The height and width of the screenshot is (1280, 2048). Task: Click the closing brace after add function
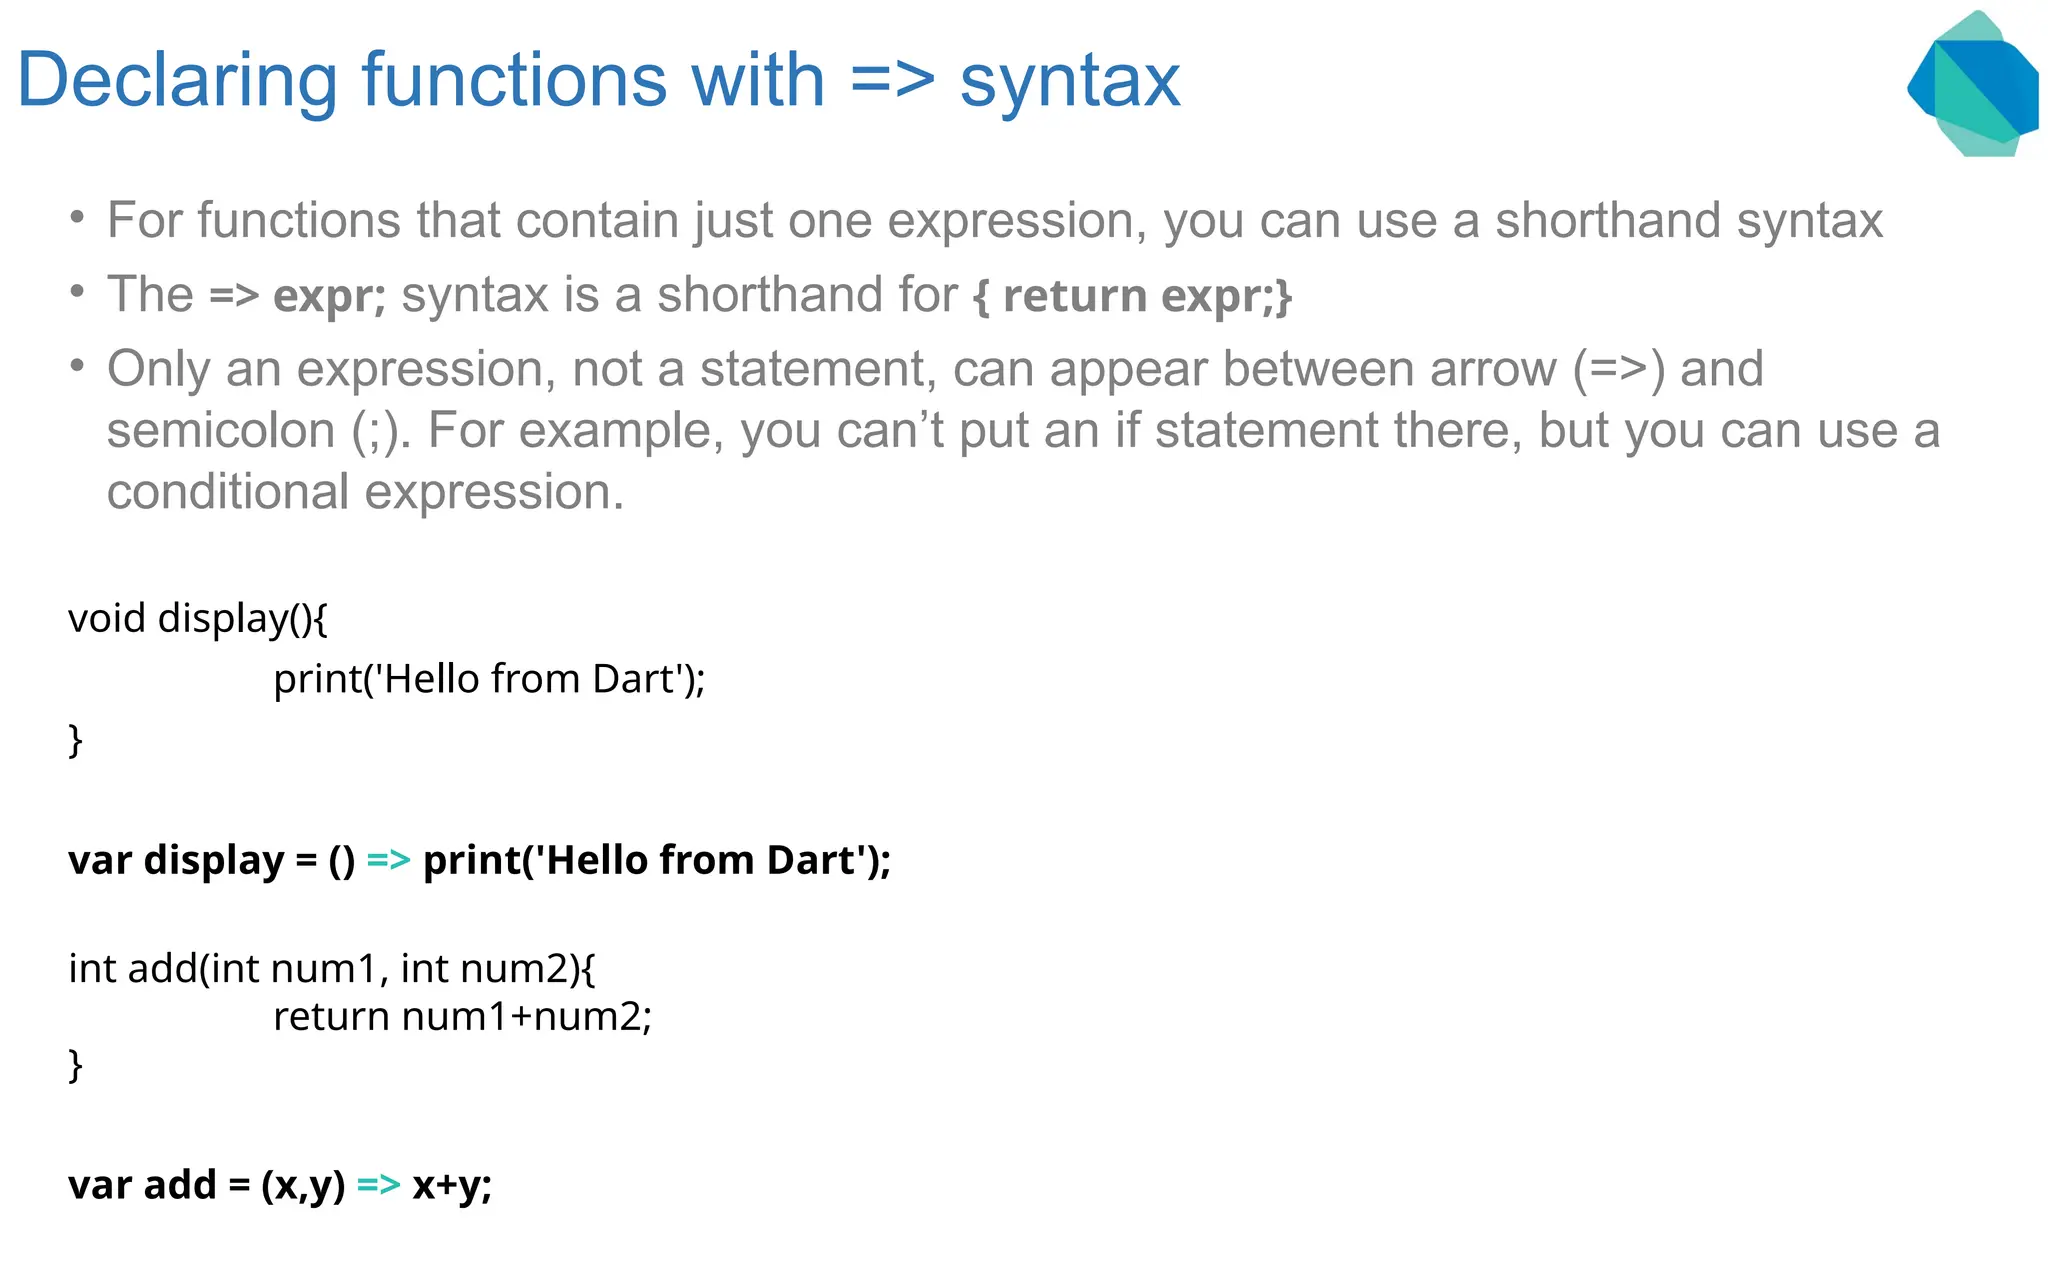pos(75,1065)
